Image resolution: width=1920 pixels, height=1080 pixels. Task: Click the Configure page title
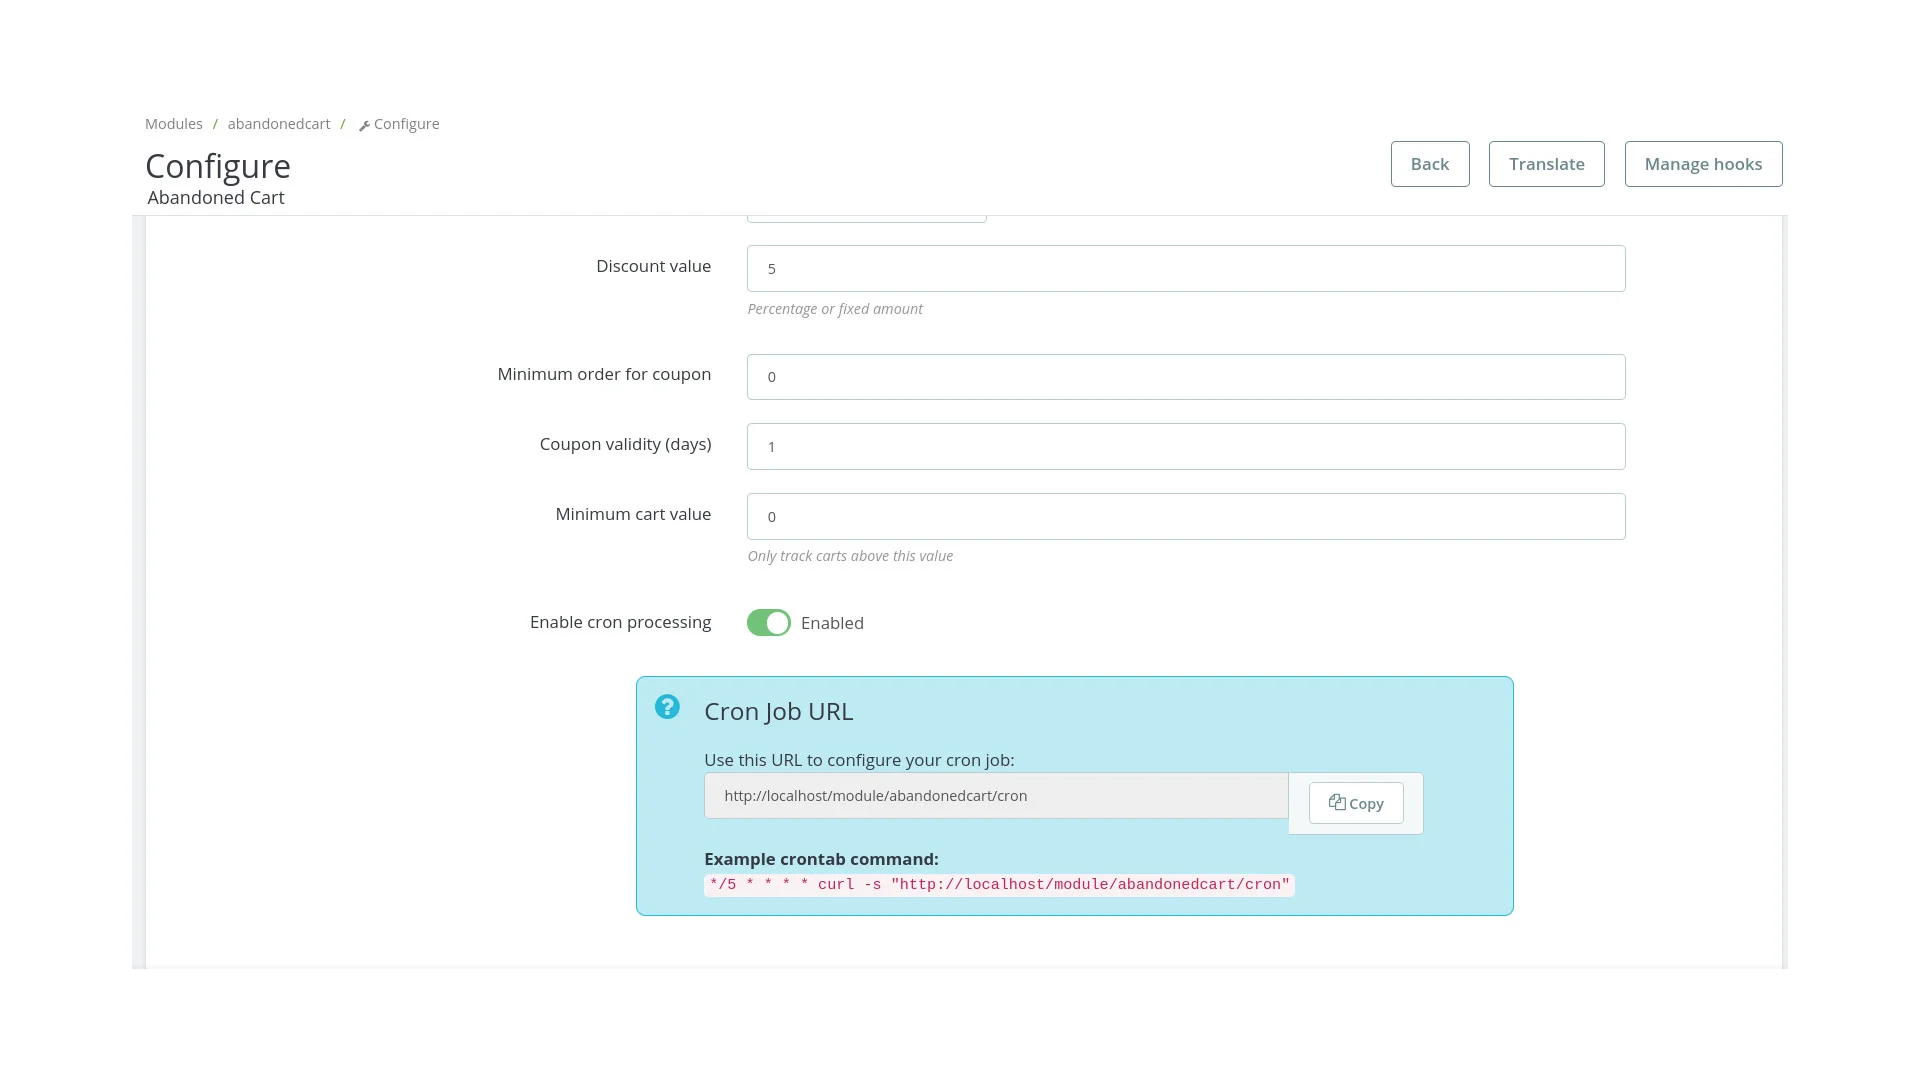pos(218,166)
